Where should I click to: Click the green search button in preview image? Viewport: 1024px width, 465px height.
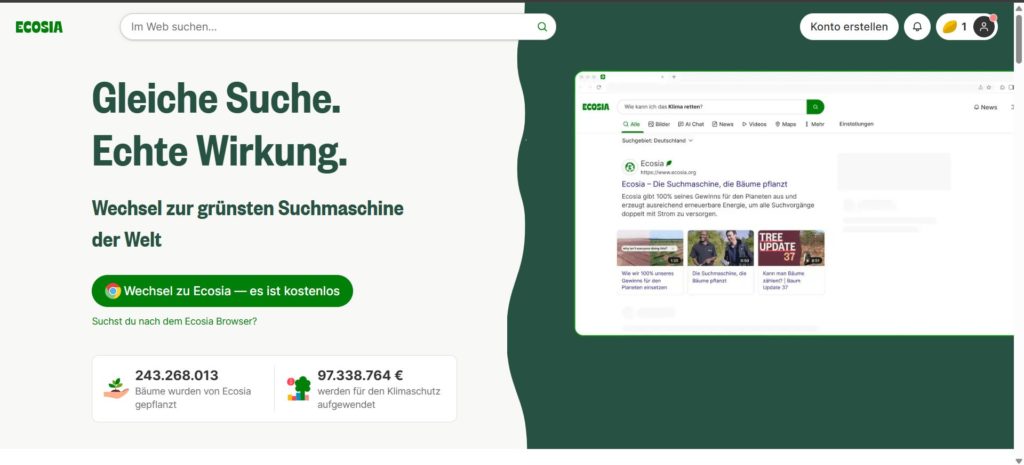click(x=815, y=106)
